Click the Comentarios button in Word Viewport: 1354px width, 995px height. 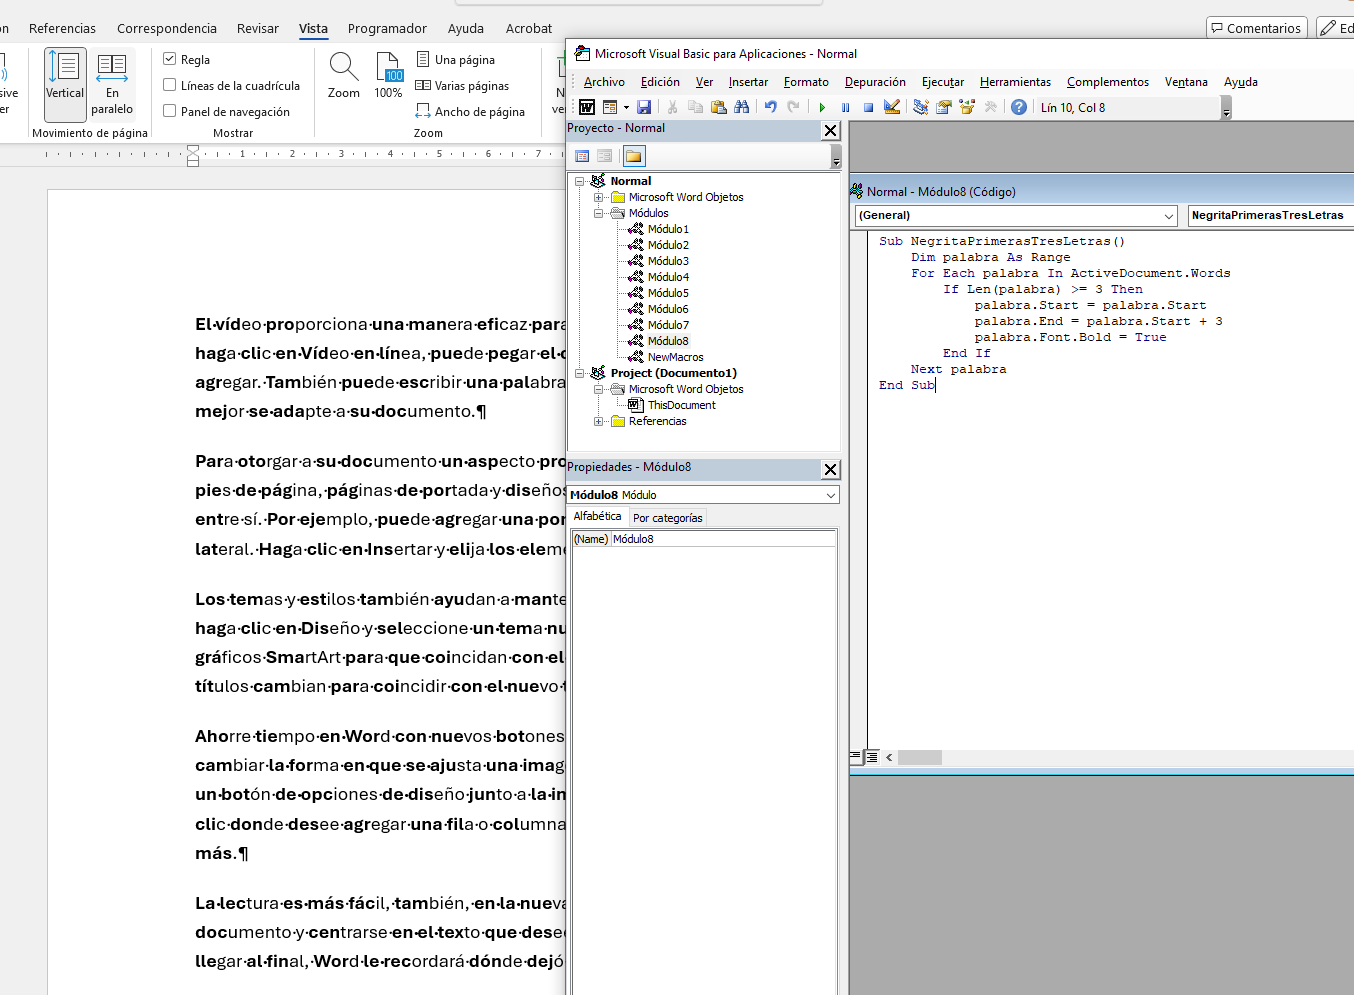tap(1256, 28)
